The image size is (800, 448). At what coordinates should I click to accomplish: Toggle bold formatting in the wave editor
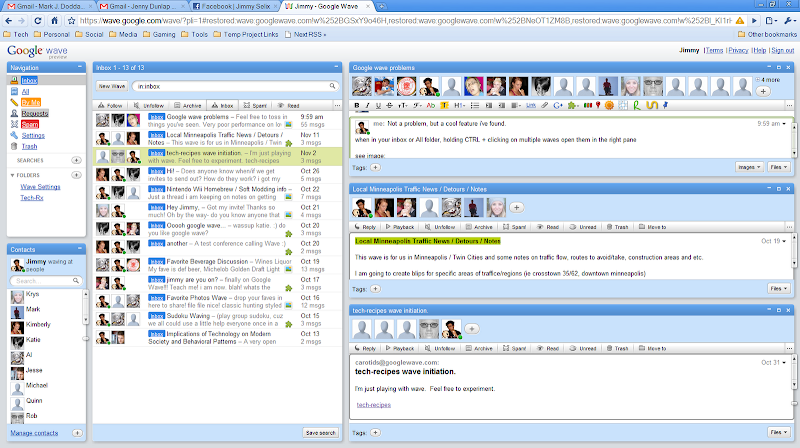(x=357, y=106)
